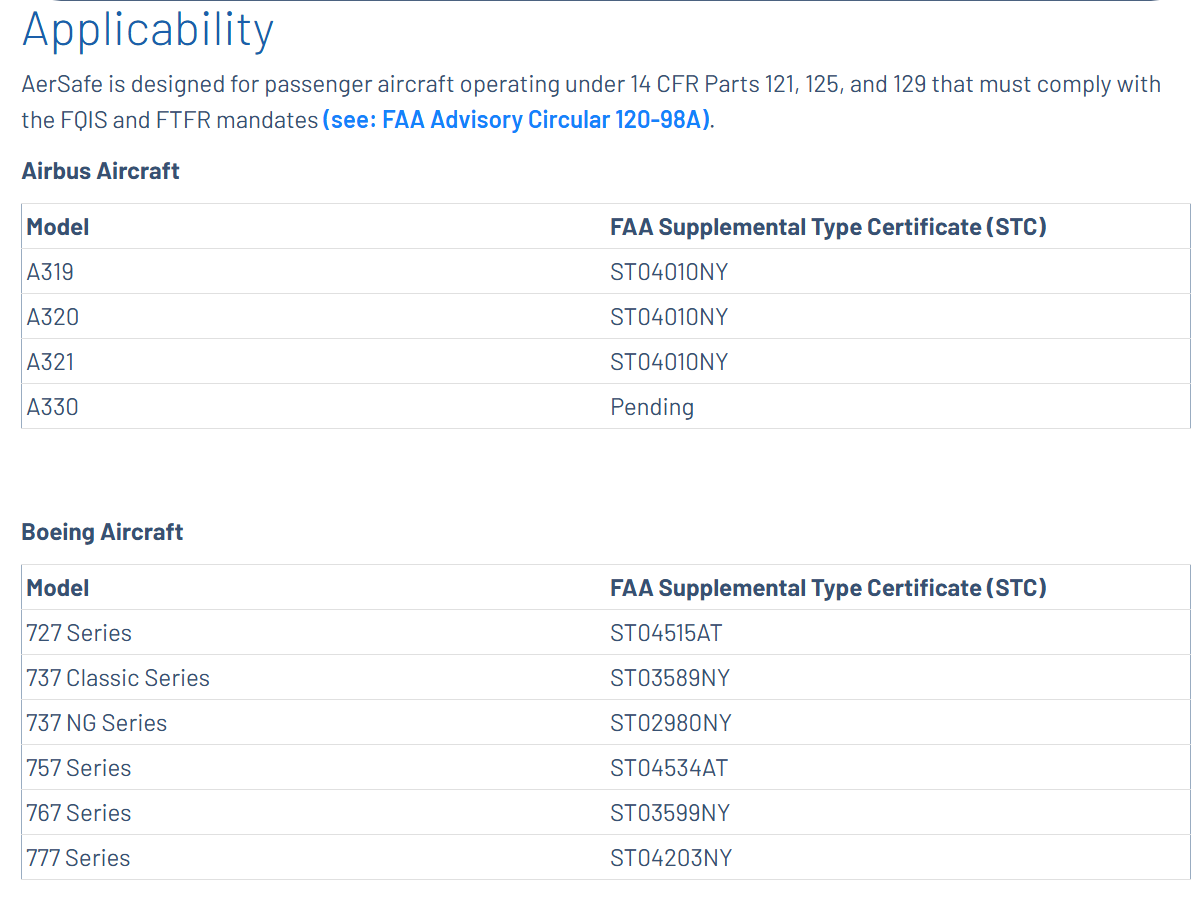Screen dimensions: 1203x898
Task: Click the Applicability heading
Action: point(148,30)
